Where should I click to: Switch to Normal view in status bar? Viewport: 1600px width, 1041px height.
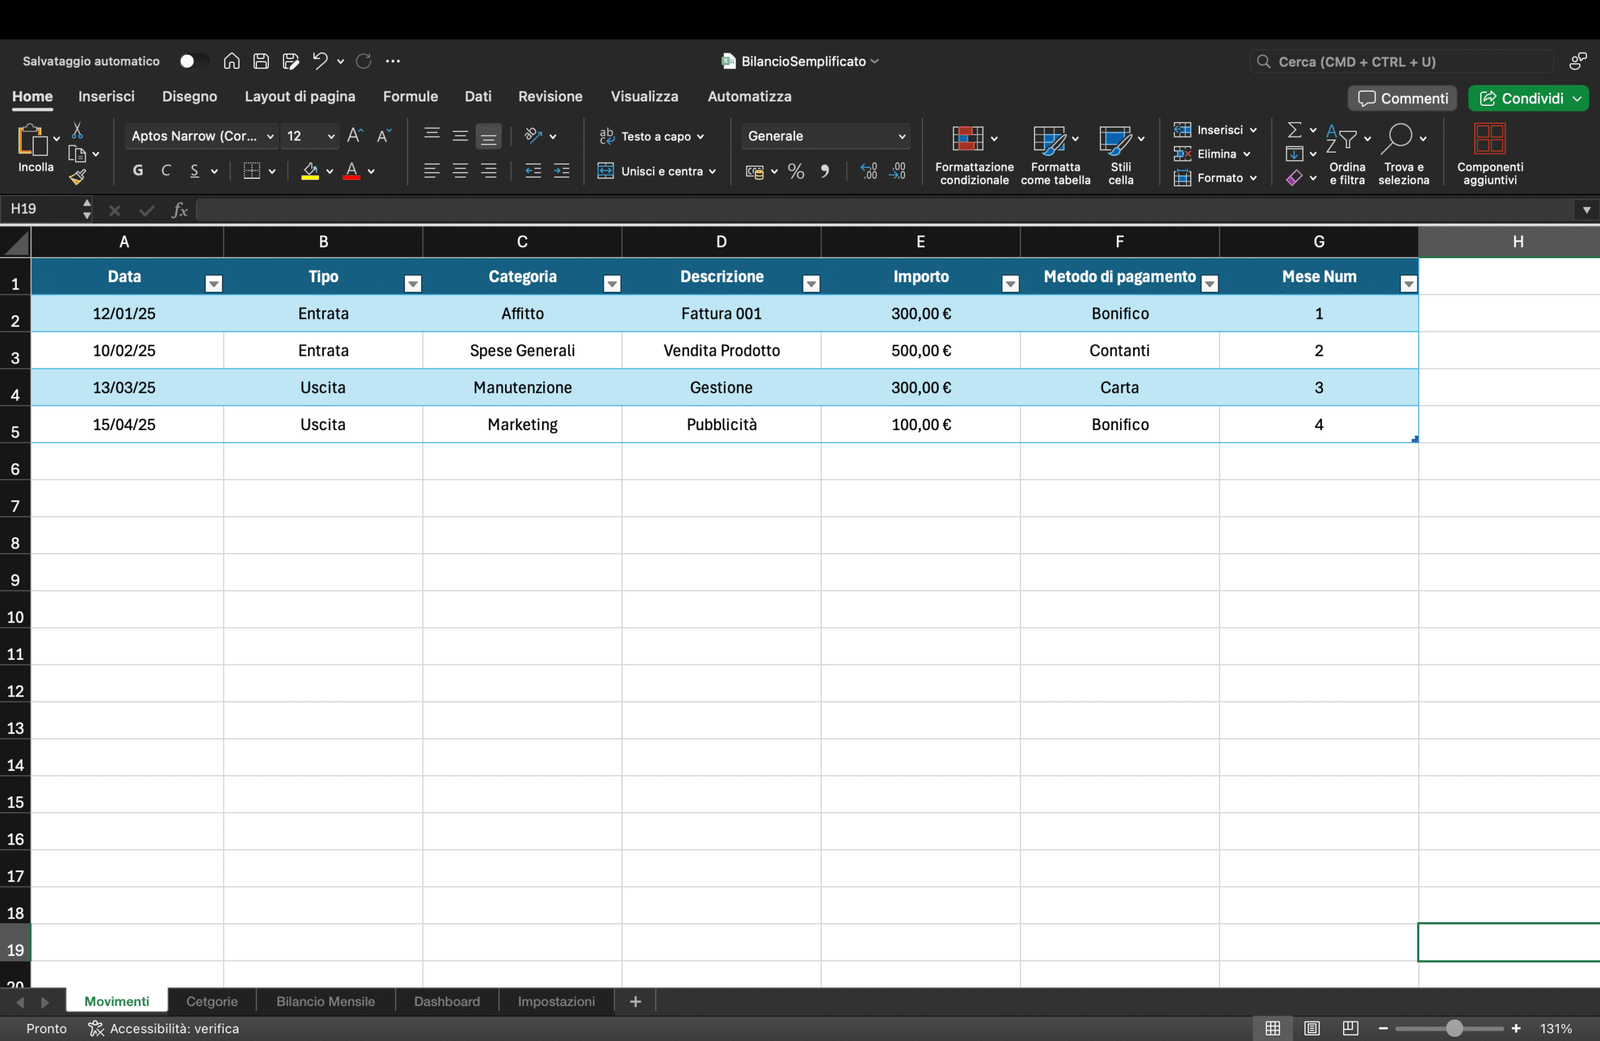click(1273, 1028)
